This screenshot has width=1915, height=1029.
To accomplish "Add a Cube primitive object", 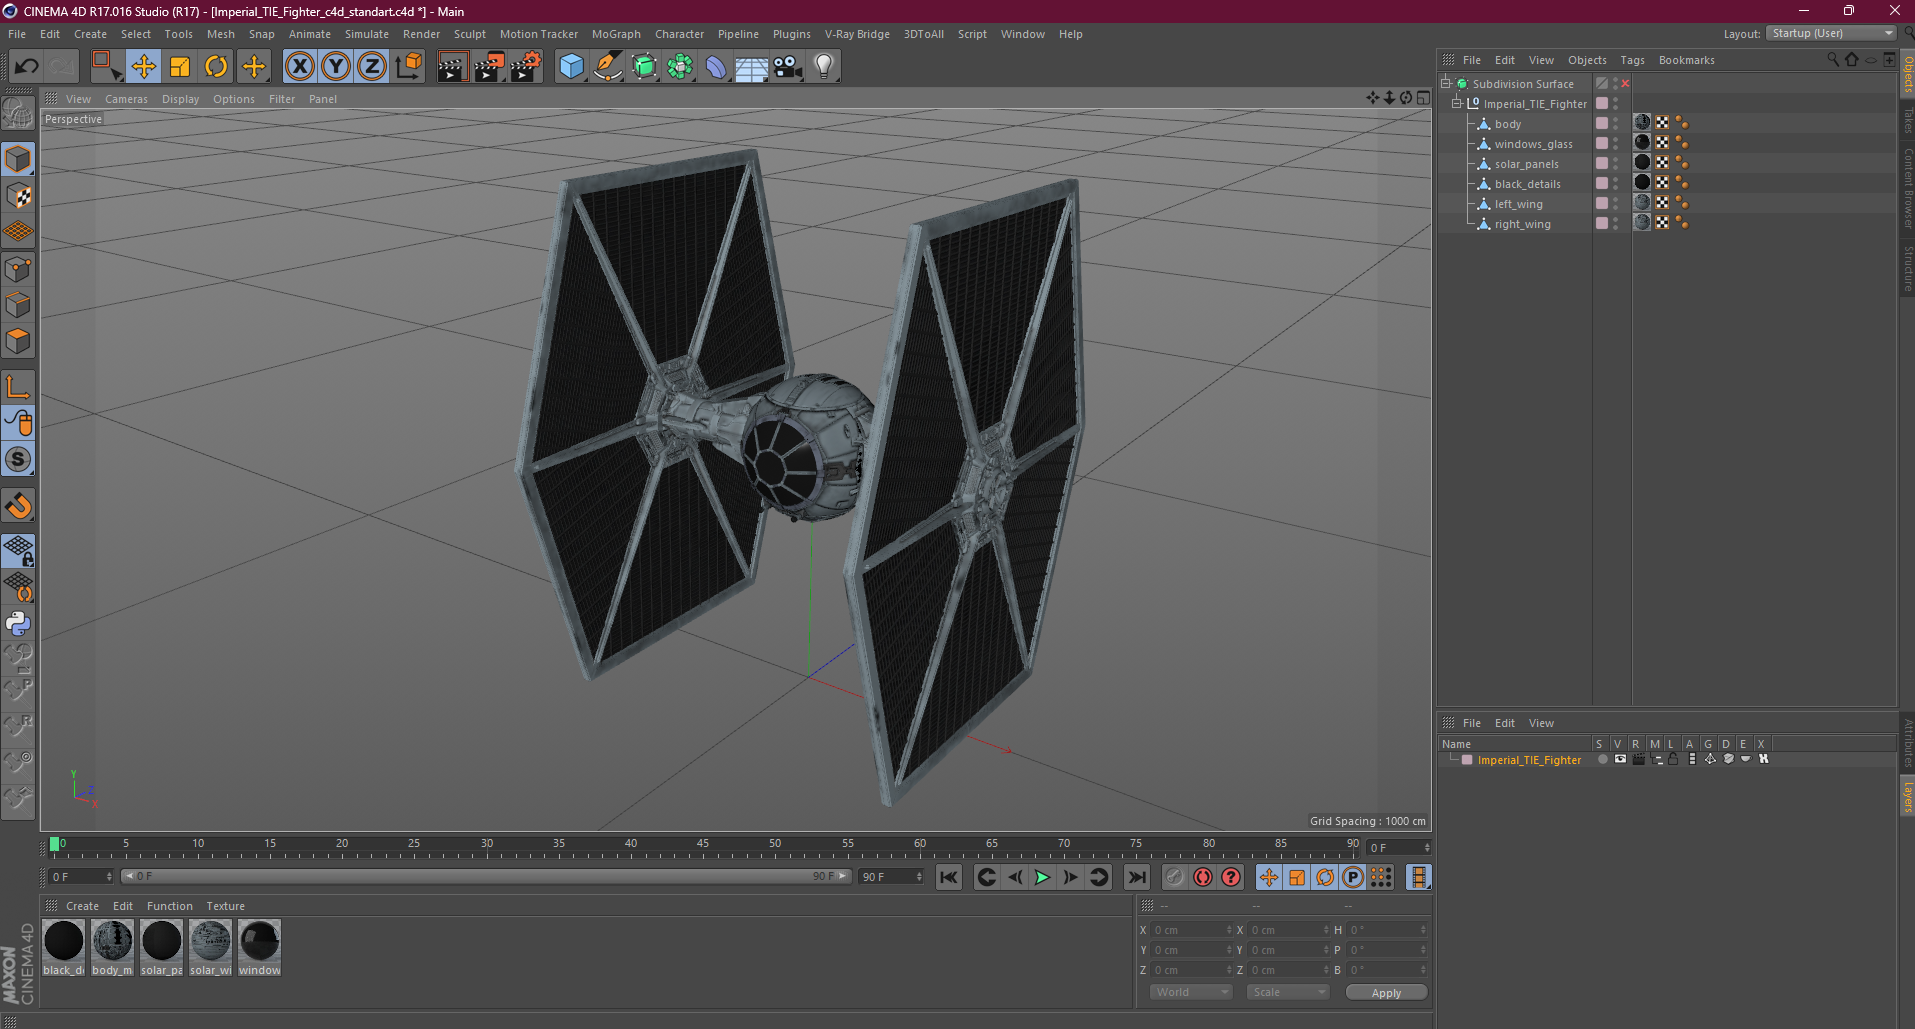I will pyautogui.click(x=571, y=67).
